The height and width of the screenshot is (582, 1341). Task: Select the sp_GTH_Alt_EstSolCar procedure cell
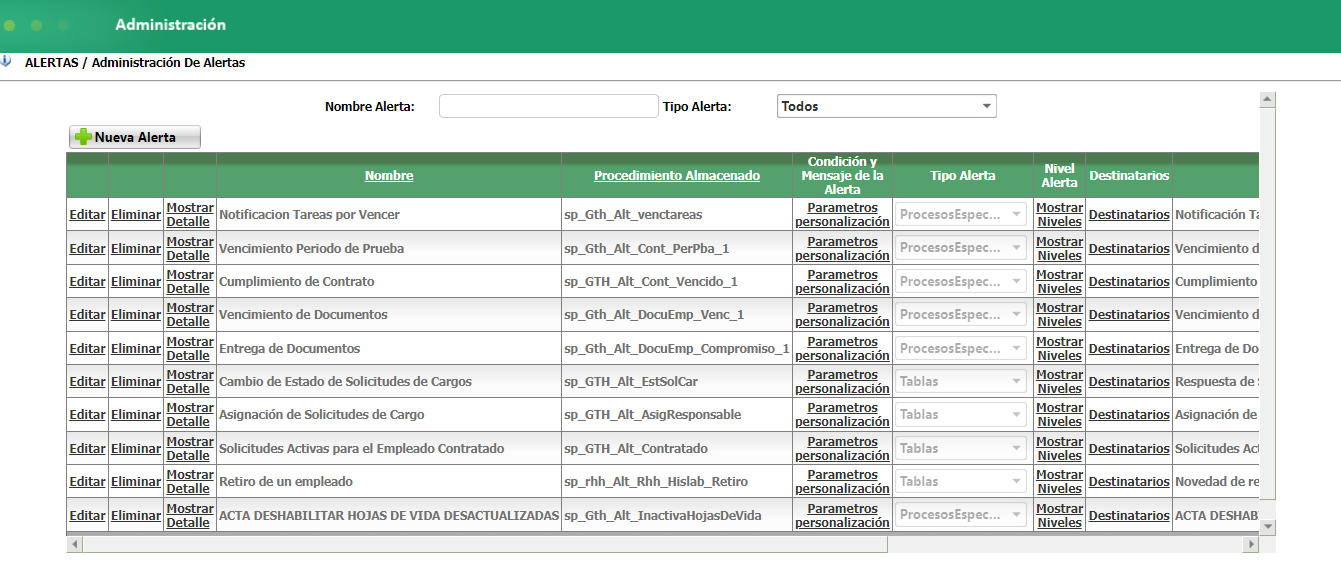pyautogui.click(x=677, y=382)
